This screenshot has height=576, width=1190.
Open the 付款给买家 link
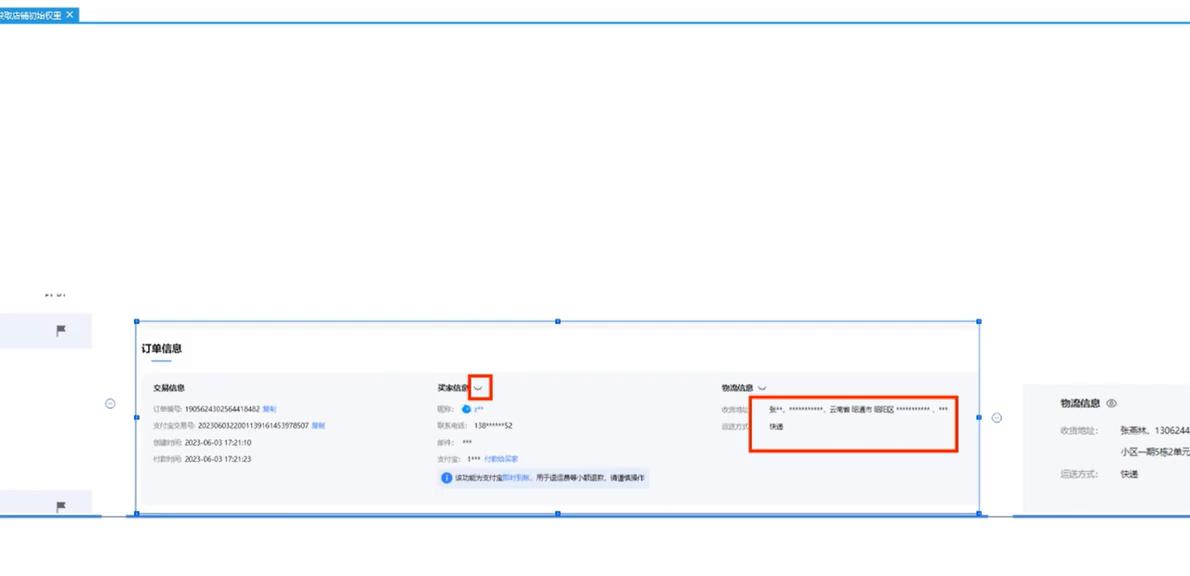coord(501,459)
